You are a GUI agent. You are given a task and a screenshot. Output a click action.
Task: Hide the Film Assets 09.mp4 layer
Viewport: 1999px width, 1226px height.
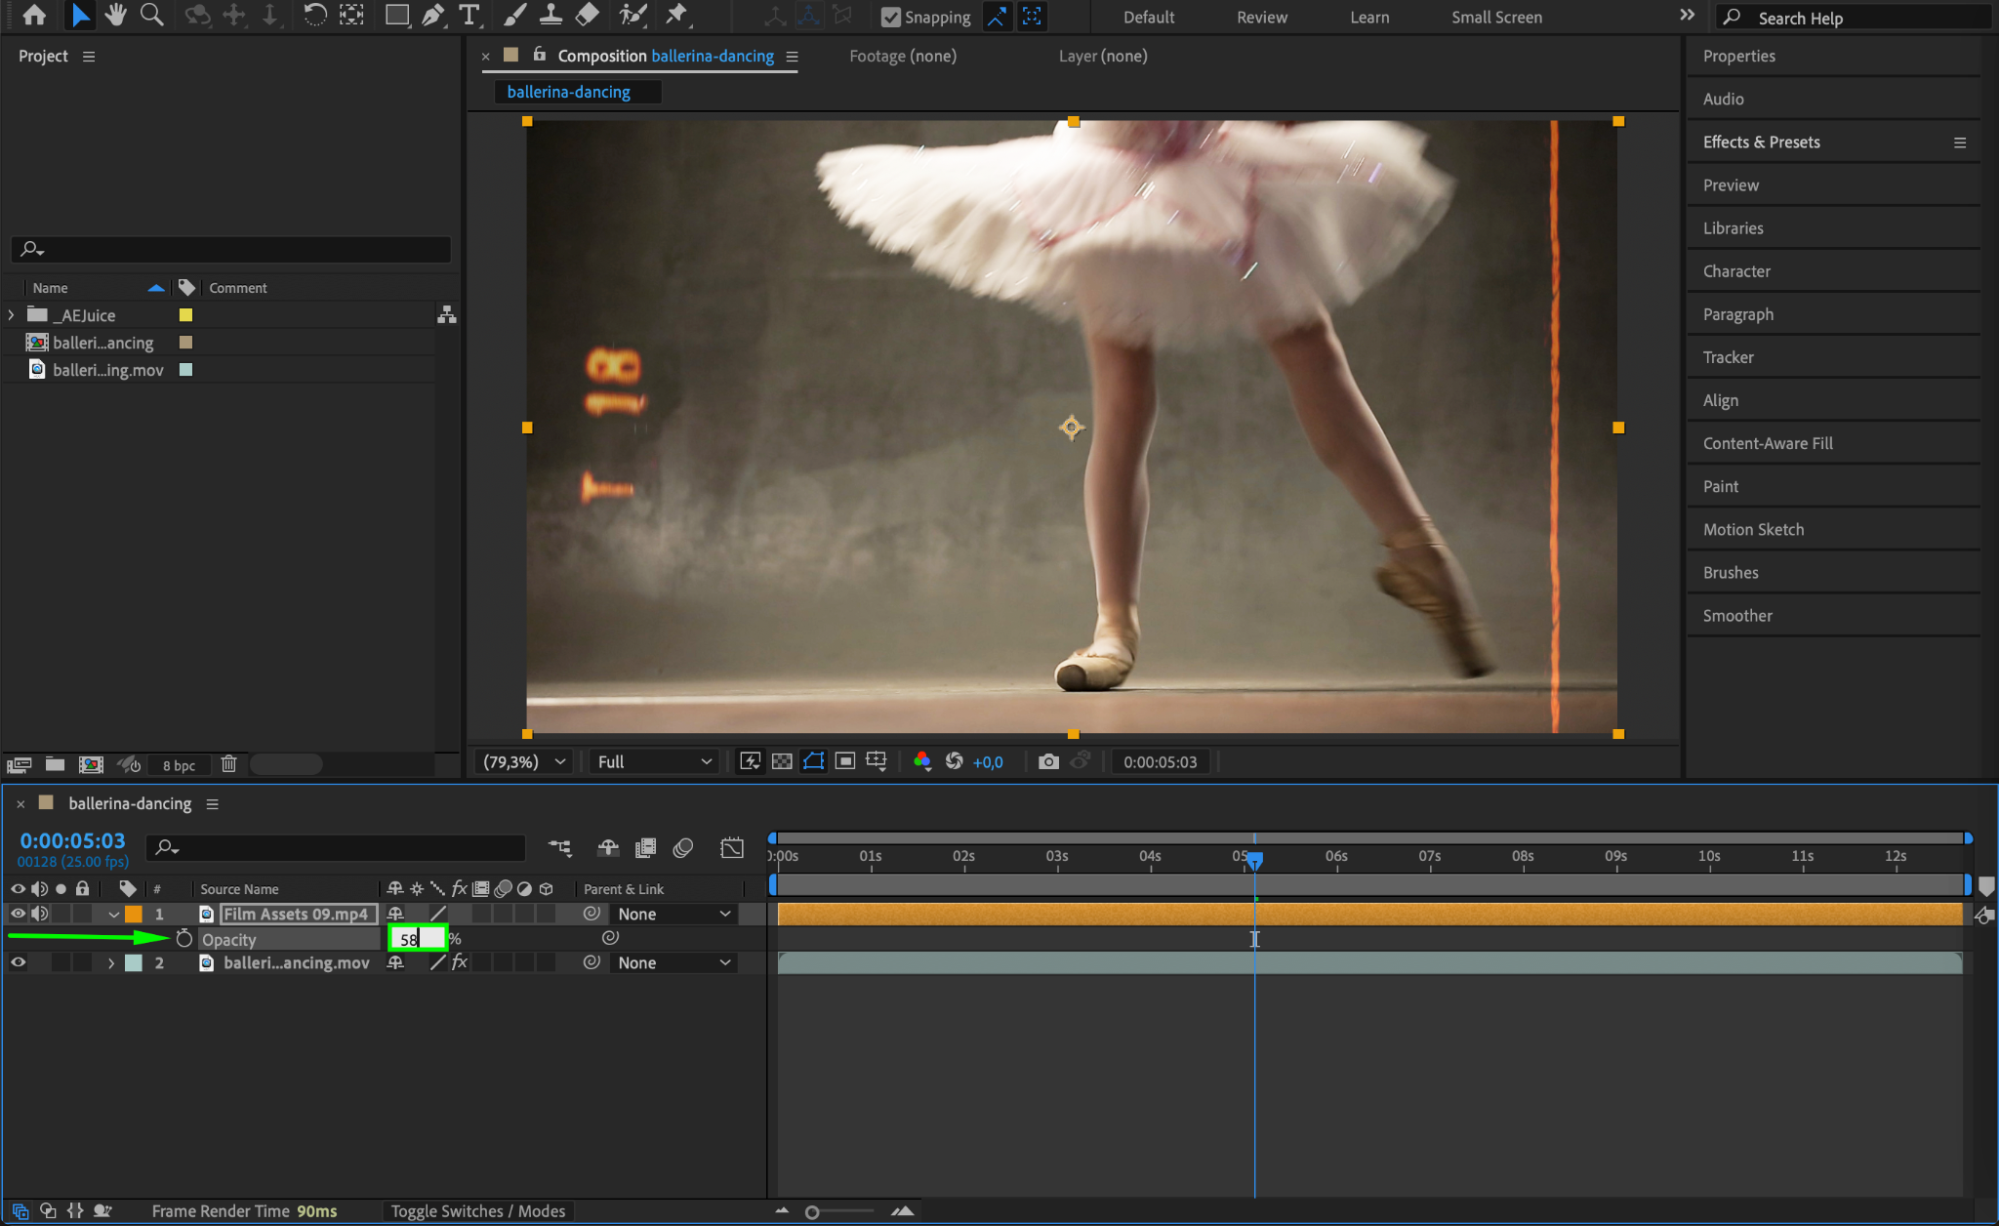(x=18, y=914)
